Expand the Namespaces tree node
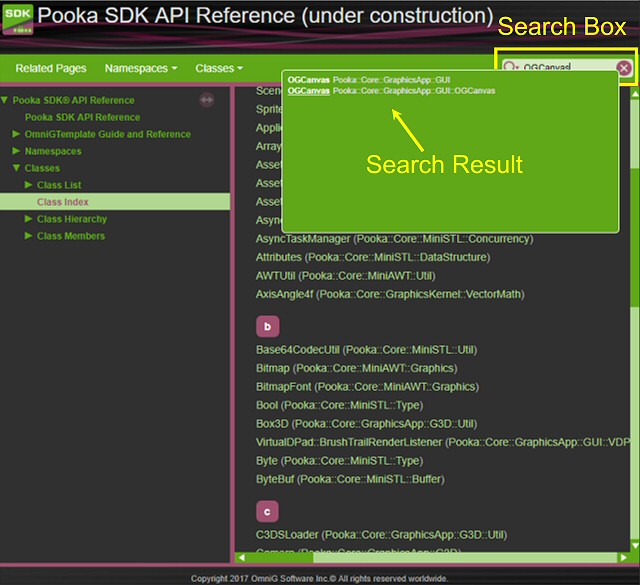Viewport: 640px width, 585px height. [x=16, y=151]
